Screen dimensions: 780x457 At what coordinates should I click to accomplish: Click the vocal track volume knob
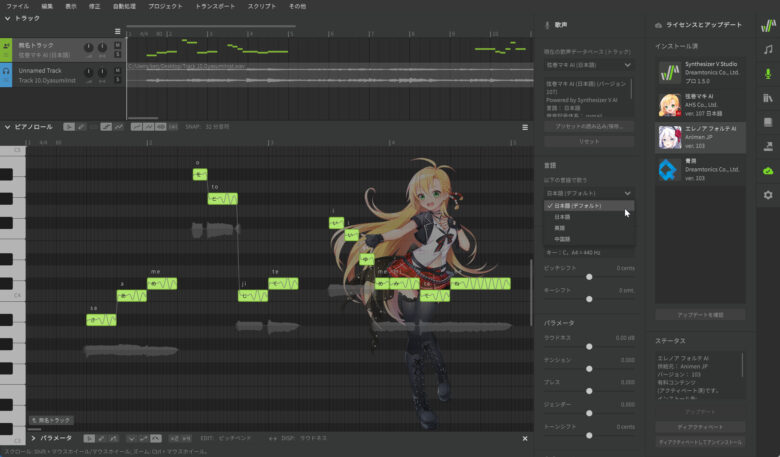(89, 48)
